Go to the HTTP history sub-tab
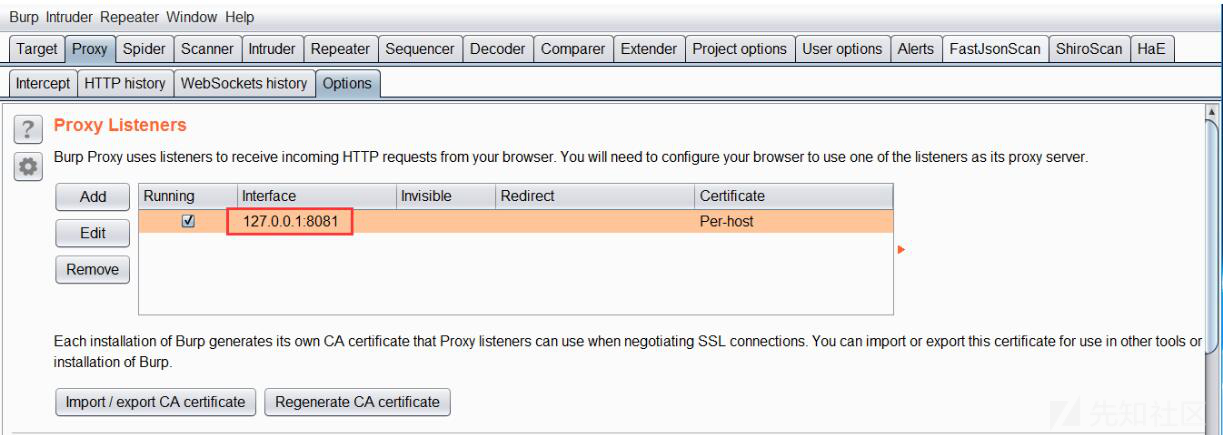The height and width of the screenshot is (435, 1223). [x=125, y=83]
